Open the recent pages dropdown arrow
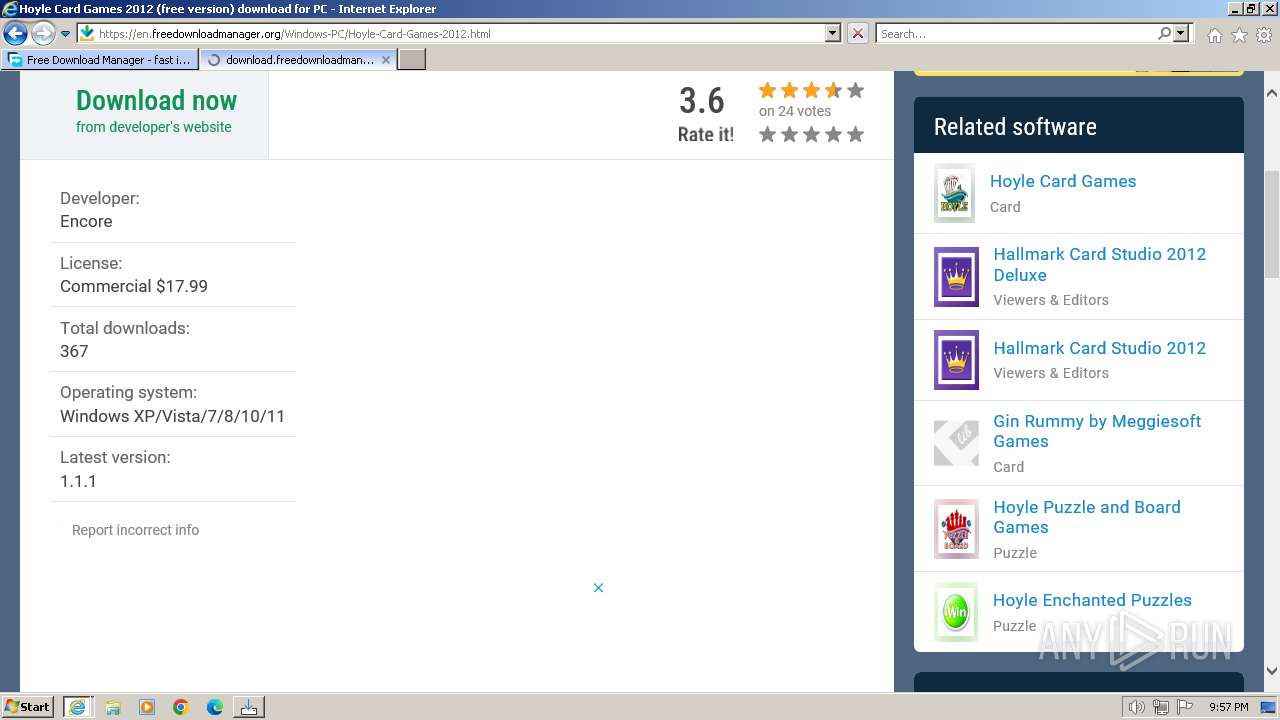 point(65,34)
